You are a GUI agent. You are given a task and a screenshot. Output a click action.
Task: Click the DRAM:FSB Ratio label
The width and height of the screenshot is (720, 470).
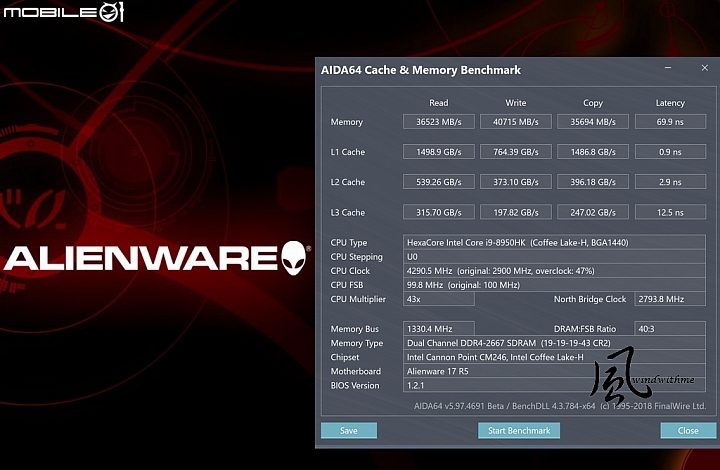tap(585, 329)
